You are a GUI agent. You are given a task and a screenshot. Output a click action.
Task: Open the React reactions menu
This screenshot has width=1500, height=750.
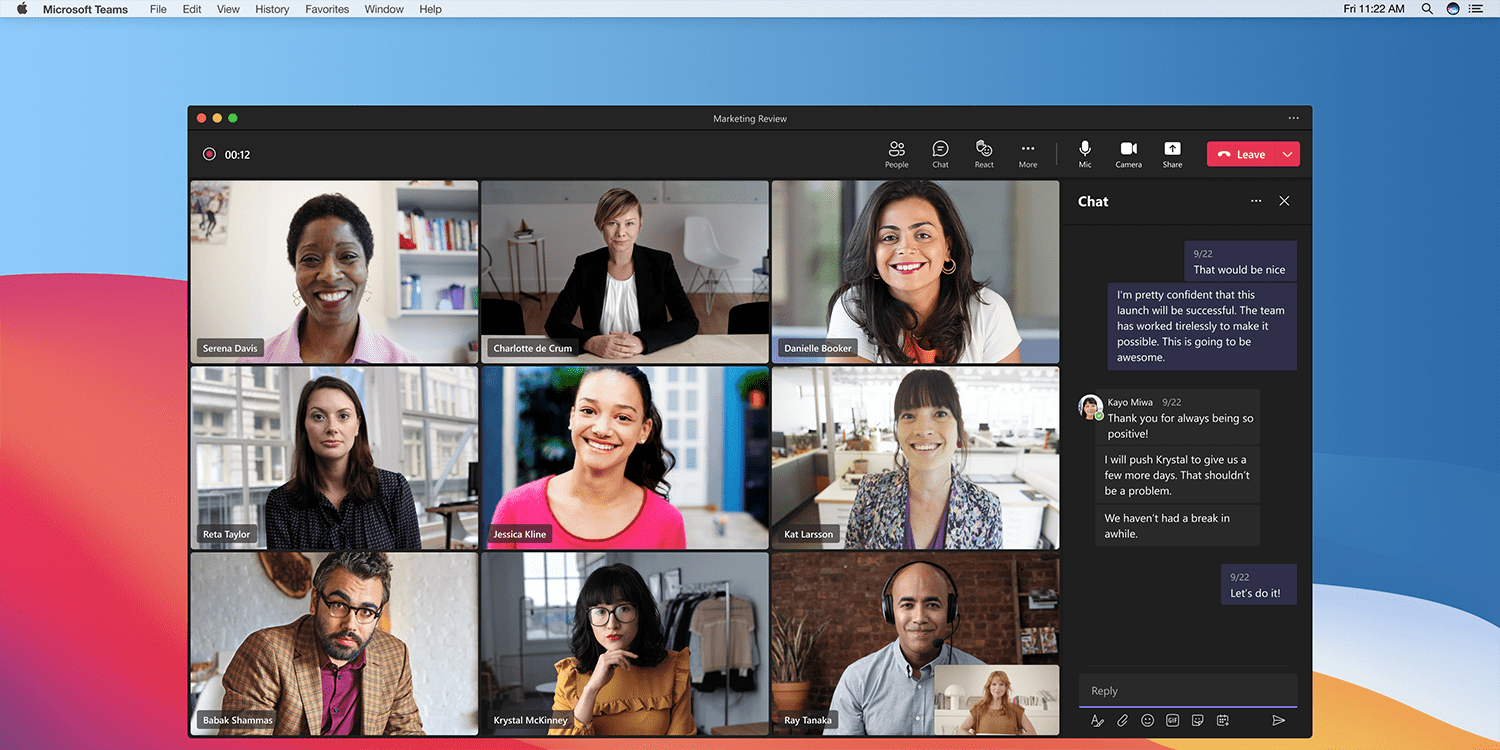coord(983,153)
